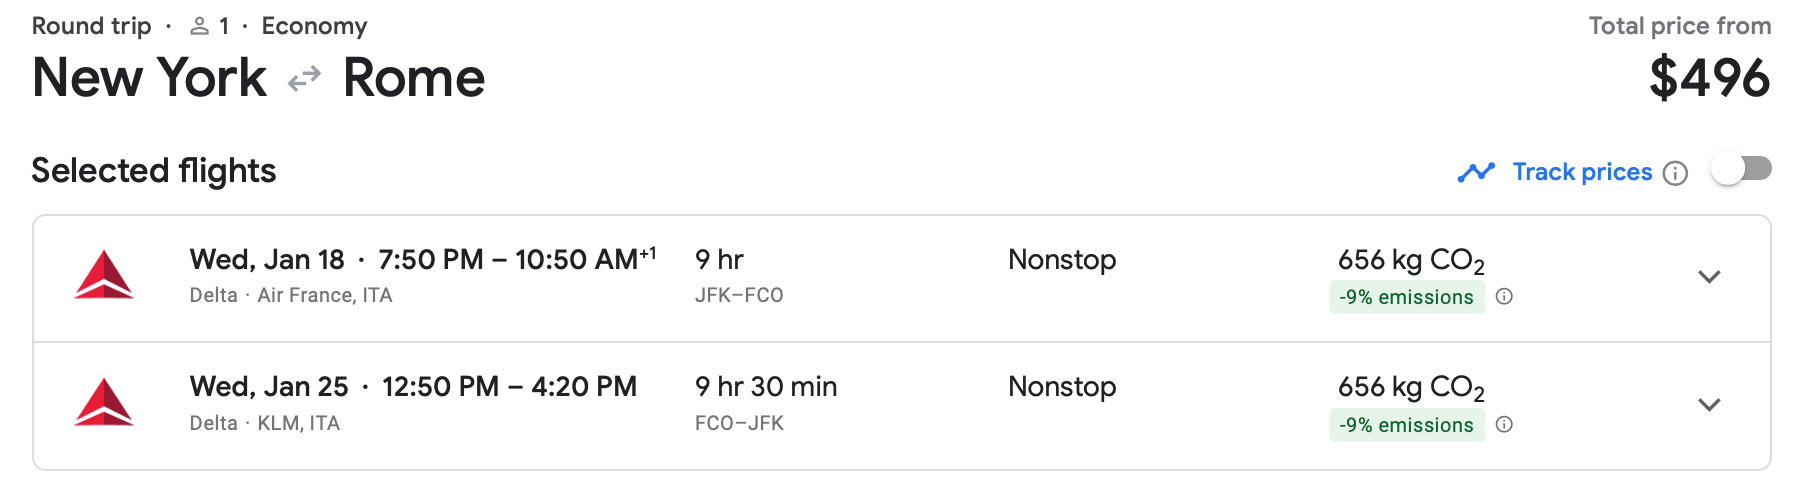Screen dimensions: 1804x504
Task: Expand the Wed, Jan 18 flight details
Action: (x=1709, y=277)
